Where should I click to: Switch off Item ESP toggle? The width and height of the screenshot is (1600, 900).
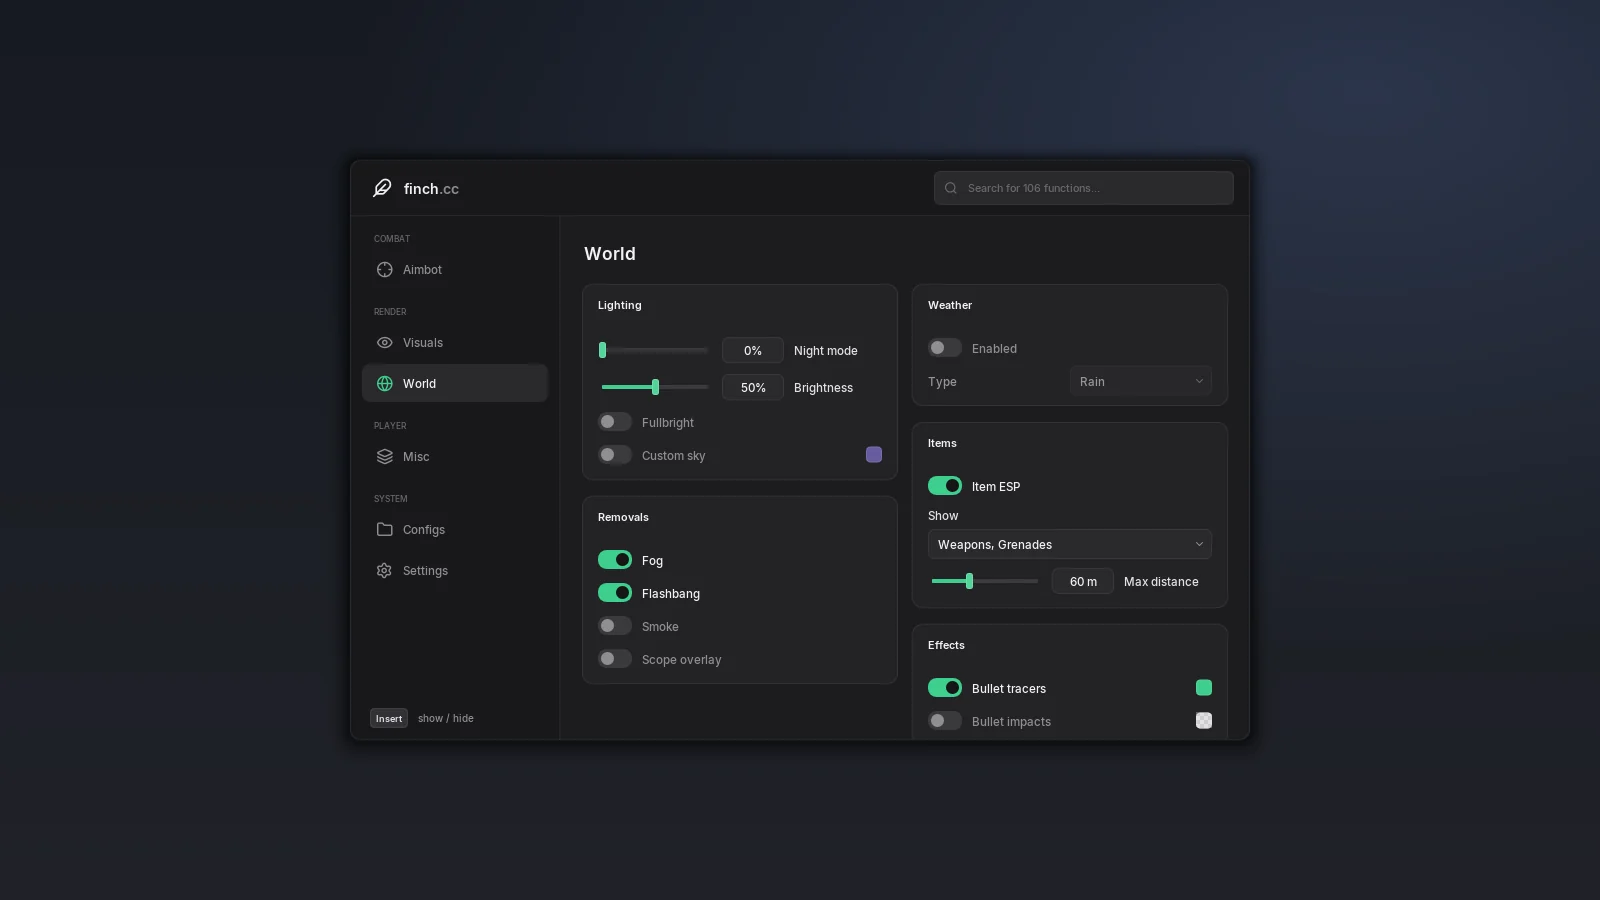pyautogui.click(x=945, y=486)
